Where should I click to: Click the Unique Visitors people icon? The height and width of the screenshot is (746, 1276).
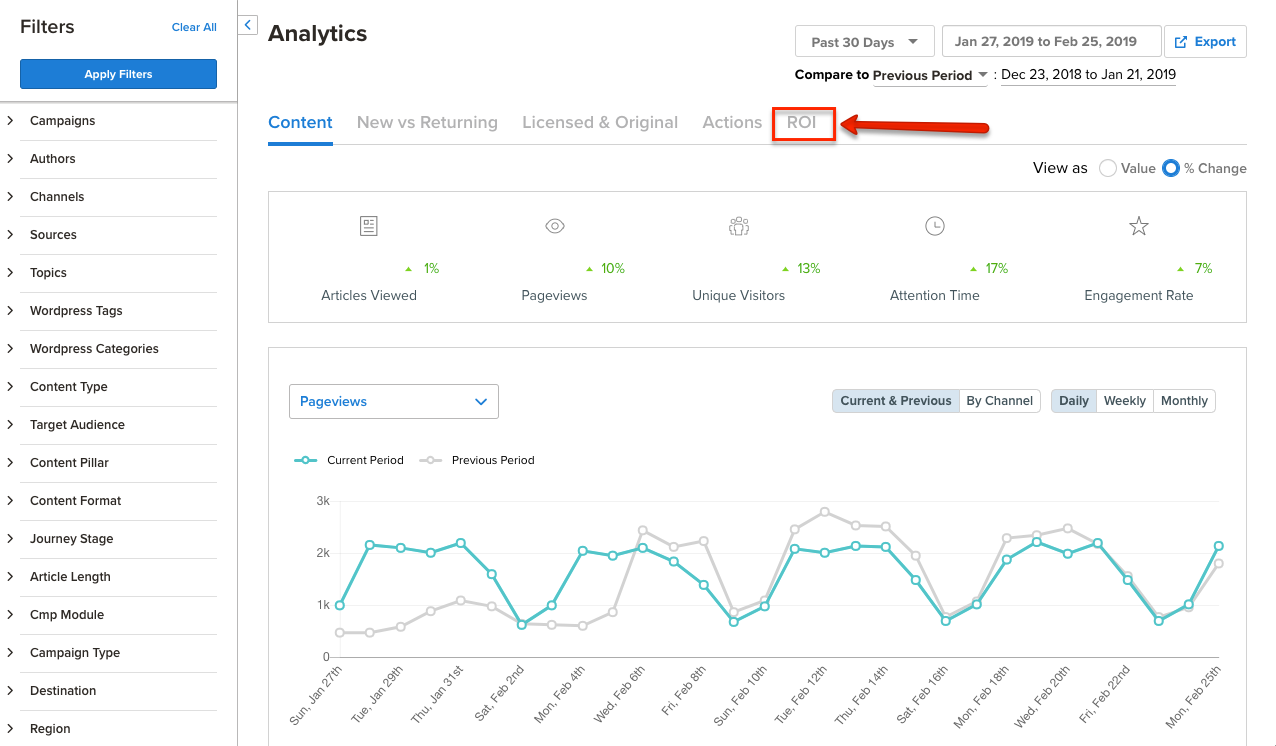[x=739, y=226]
